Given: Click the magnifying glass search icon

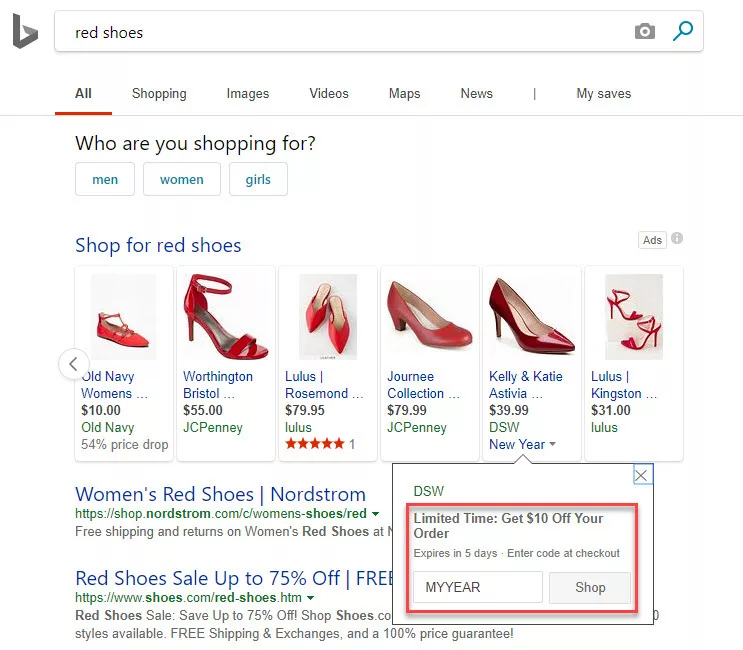Looking at the screenshot, I should point(683,31).
